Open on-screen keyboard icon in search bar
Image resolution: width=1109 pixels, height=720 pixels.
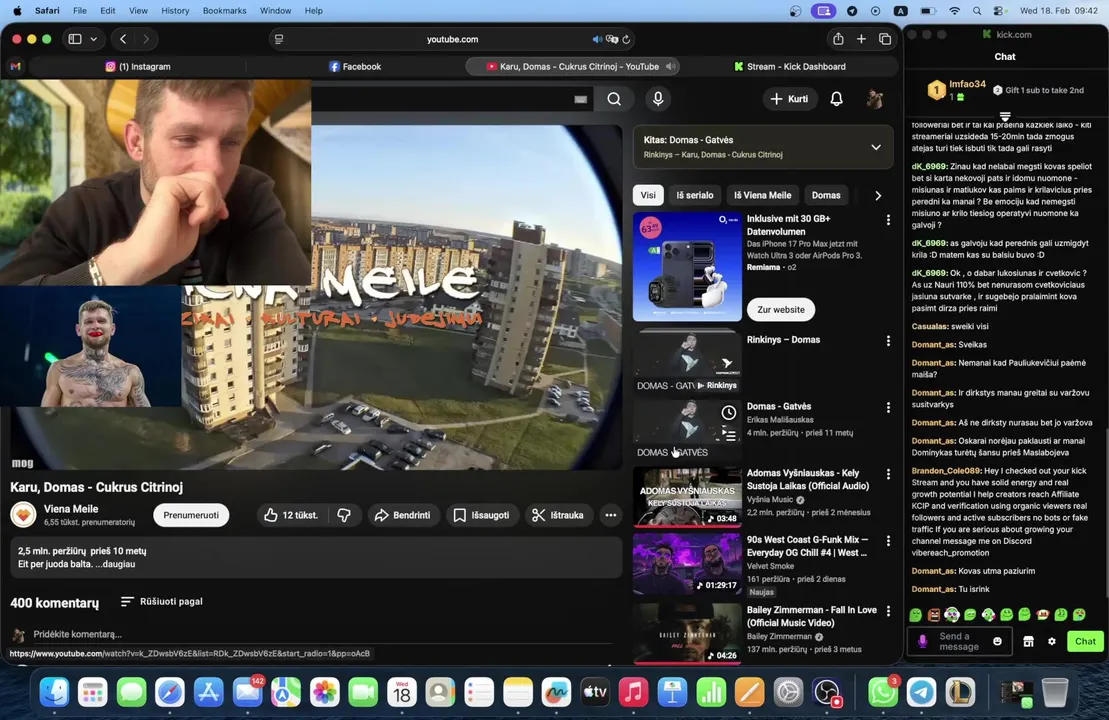click(x=581, y=100)
